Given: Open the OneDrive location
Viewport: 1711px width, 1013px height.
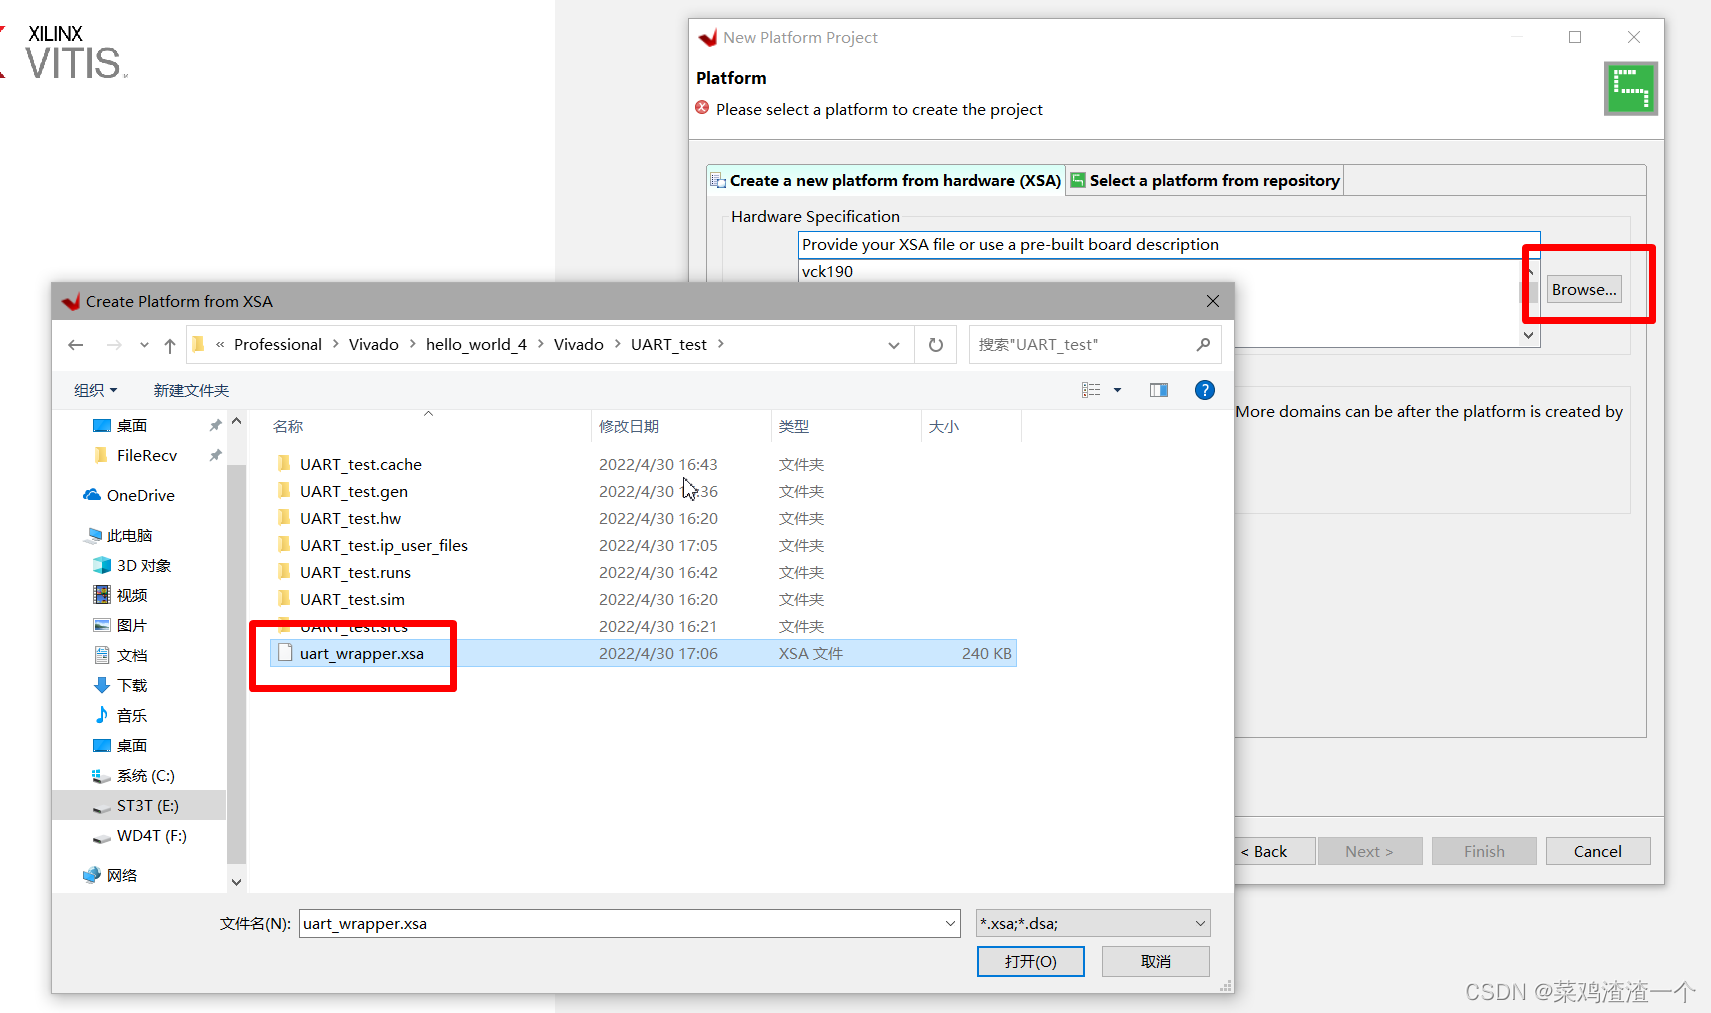Looking at the screenshot, I should tap(140, 495).
